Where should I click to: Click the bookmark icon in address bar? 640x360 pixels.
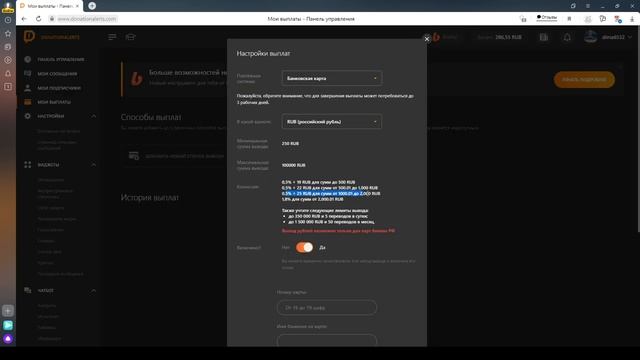click(x=569, y=19)
